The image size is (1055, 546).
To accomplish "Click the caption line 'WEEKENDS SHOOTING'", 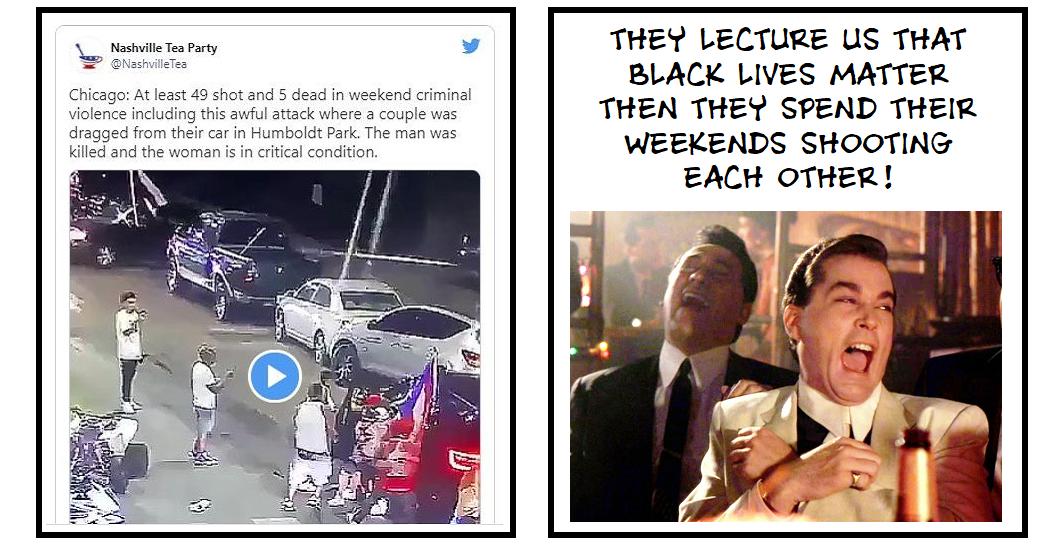I will click(x=789, y=143).
